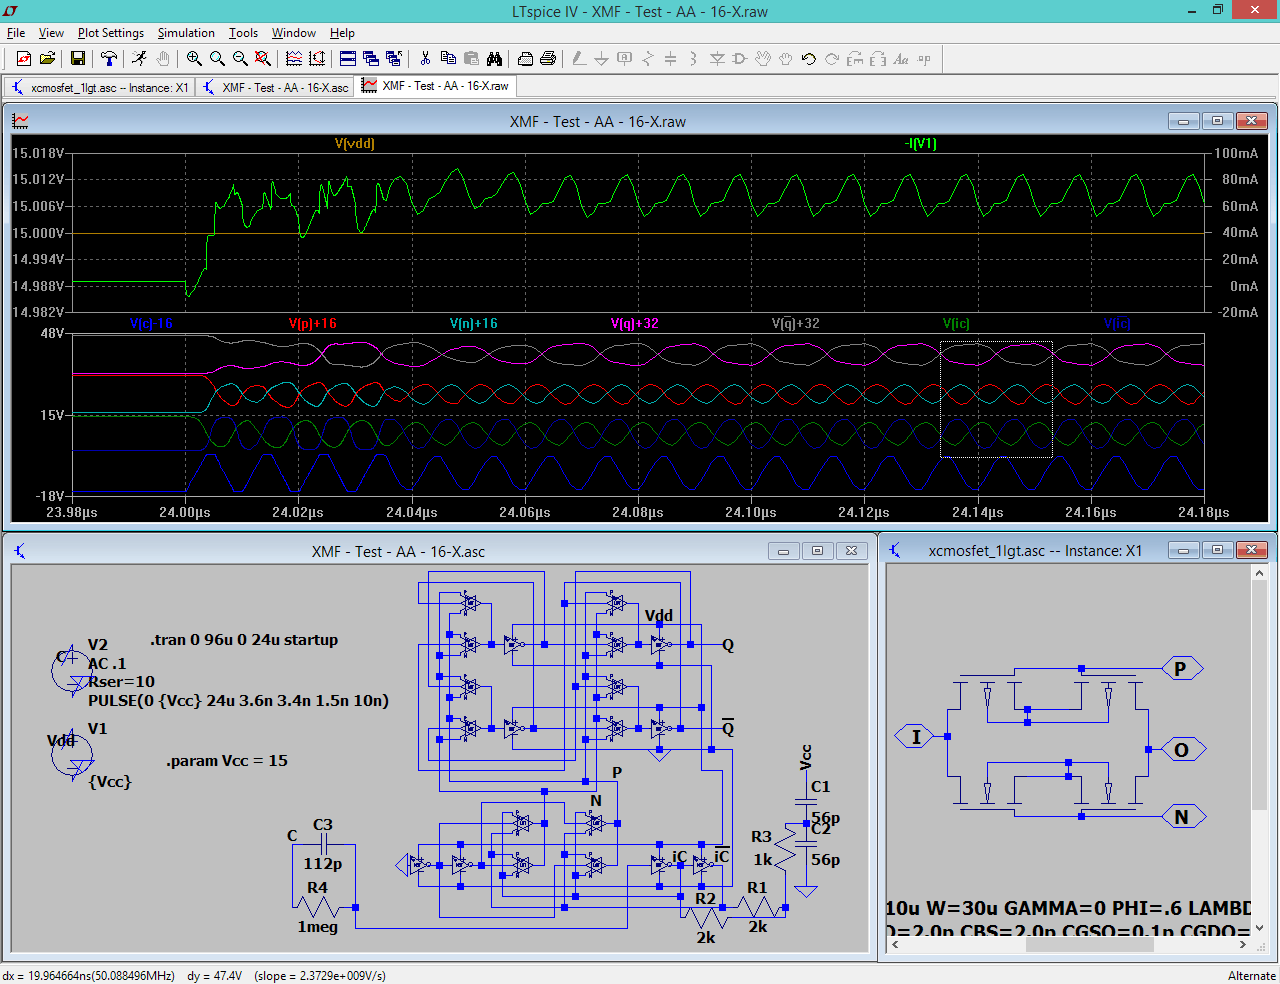Click the Place Component gate icon

(740, 59)
